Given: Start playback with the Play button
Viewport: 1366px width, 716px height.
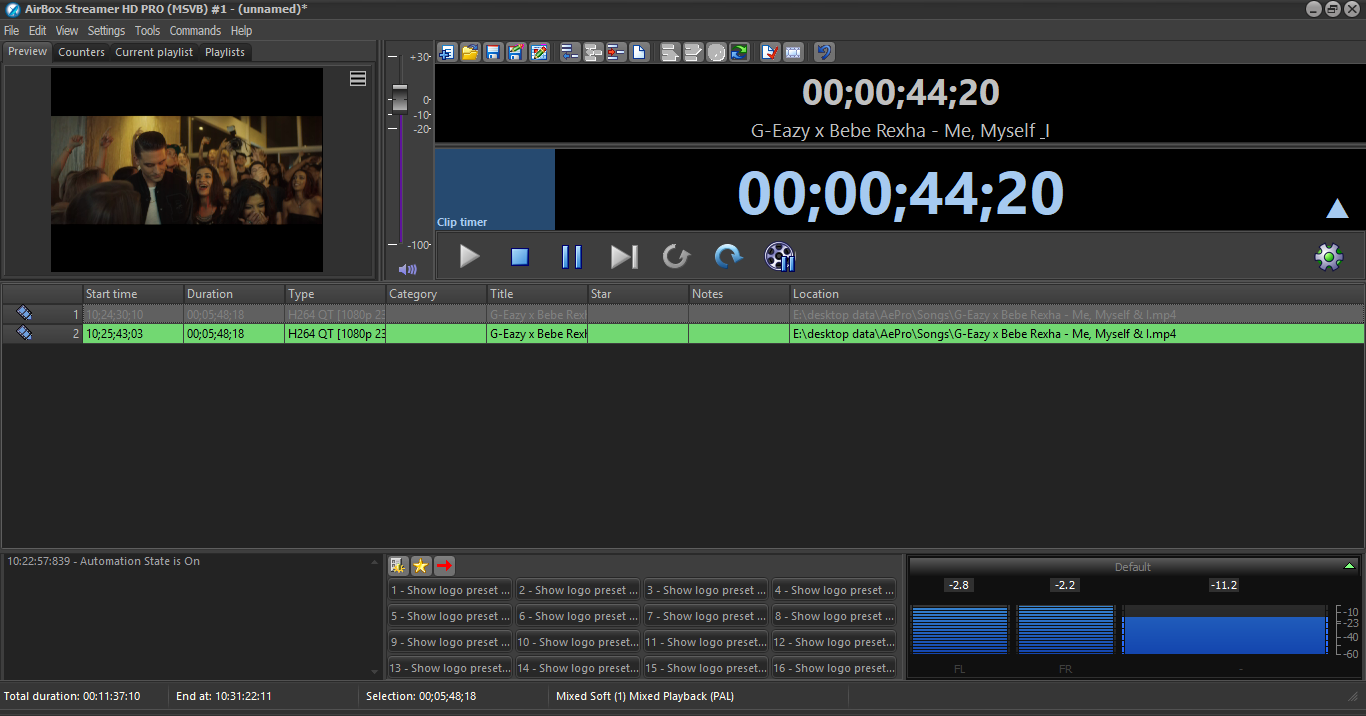Looking at the screenshot, I should (469, 257).
